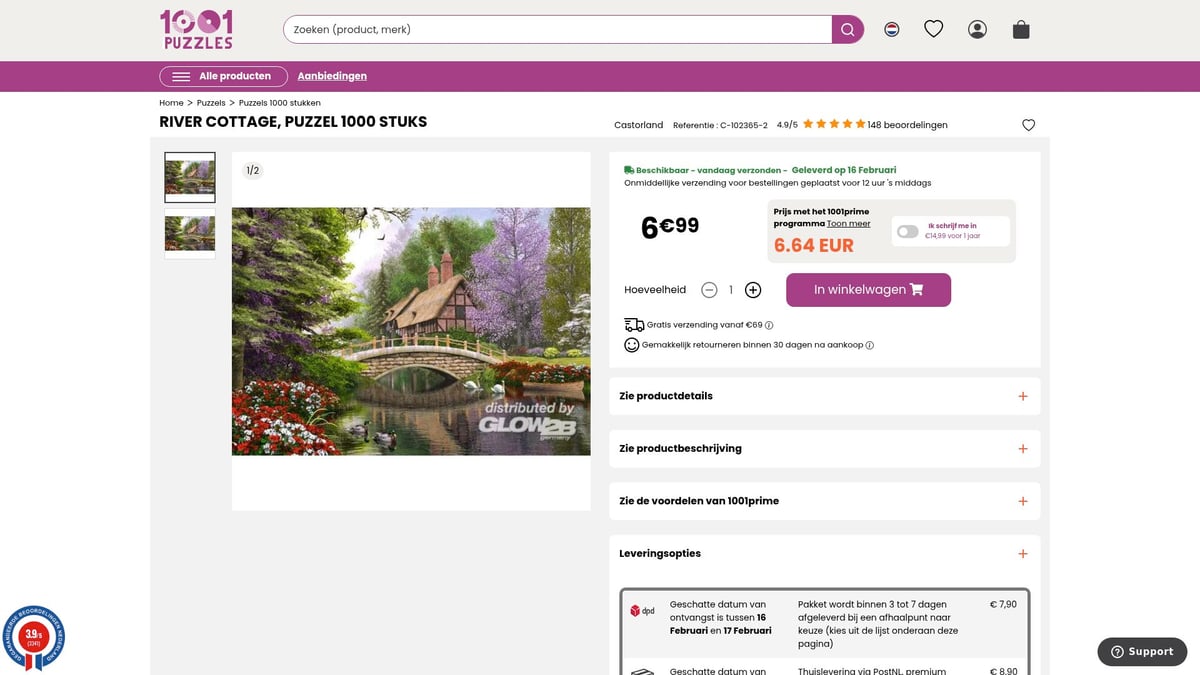This screenshot has width=1200, height=675.
Task: Click the In winkelwagen button
Action: click(x=868, y=290)
